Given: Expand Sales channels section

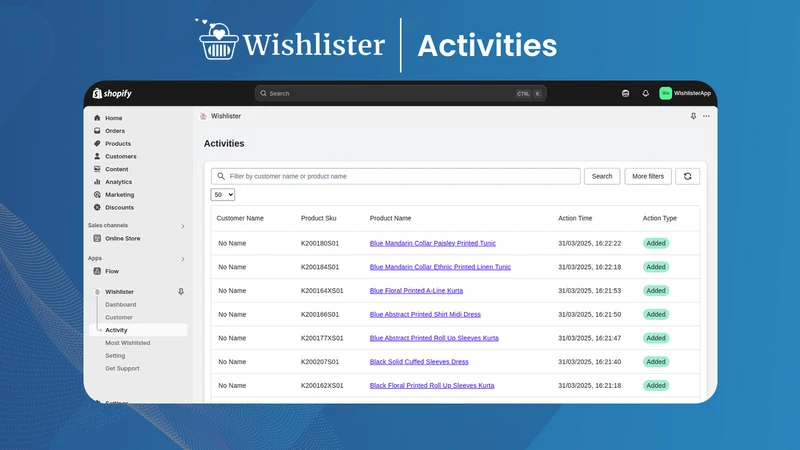Looking at the screenshot, I should click(x=183, y=226).
